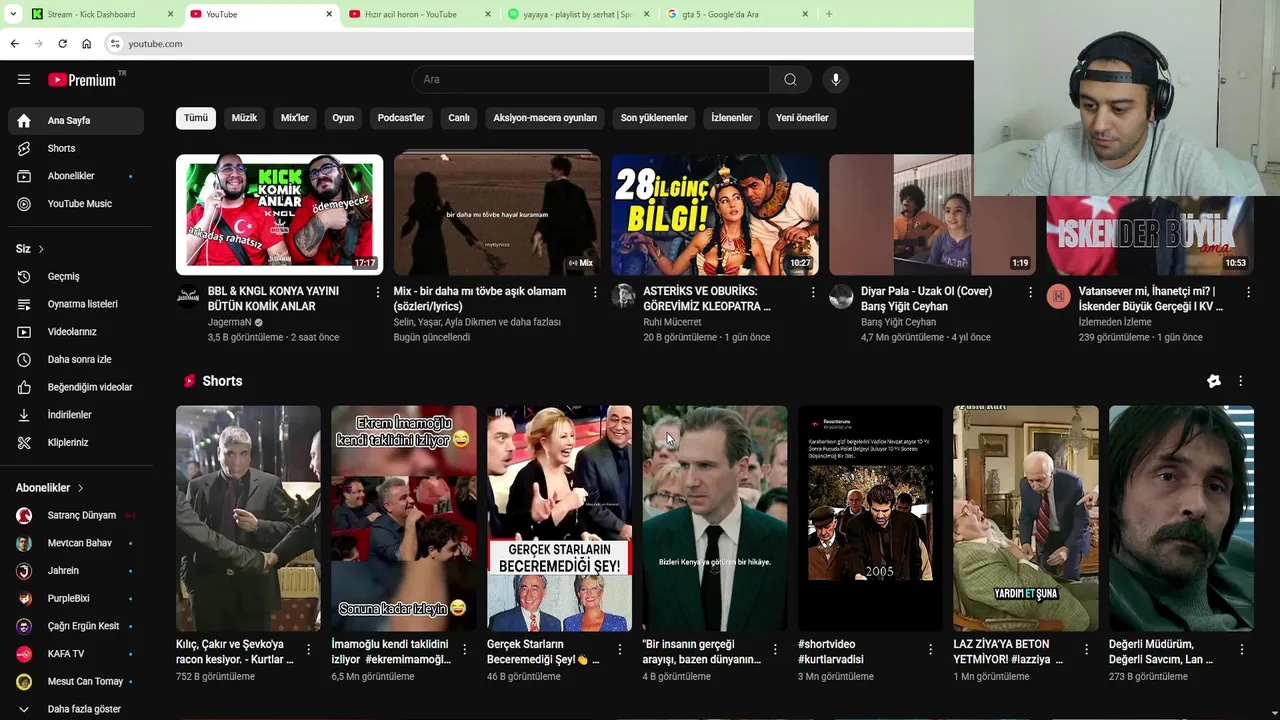
Task: Open Ekrem İmamoğlu short thumbnail
Action: tap(404, 518)
